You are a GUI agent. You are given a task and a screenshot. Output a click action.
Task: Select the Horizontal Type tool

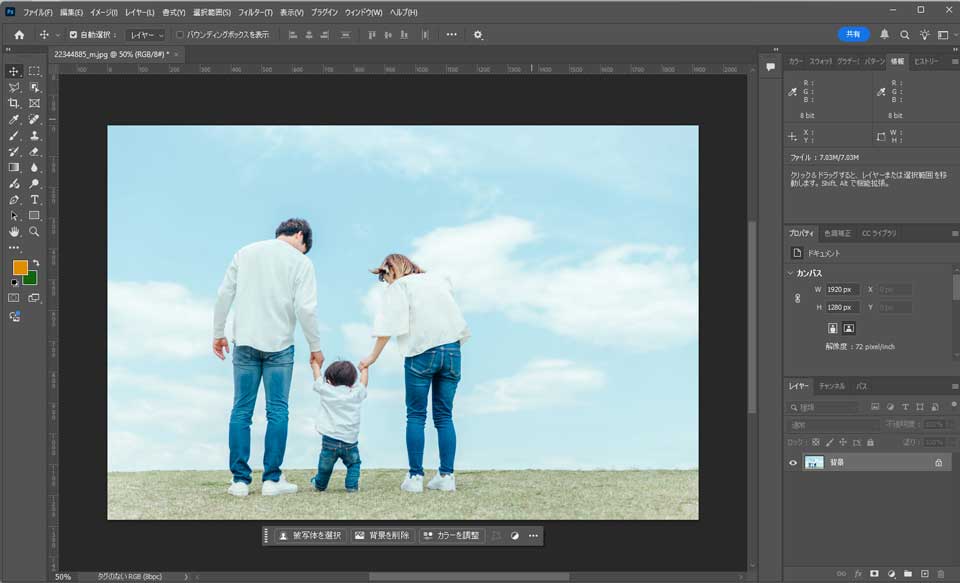click(34, 200)
